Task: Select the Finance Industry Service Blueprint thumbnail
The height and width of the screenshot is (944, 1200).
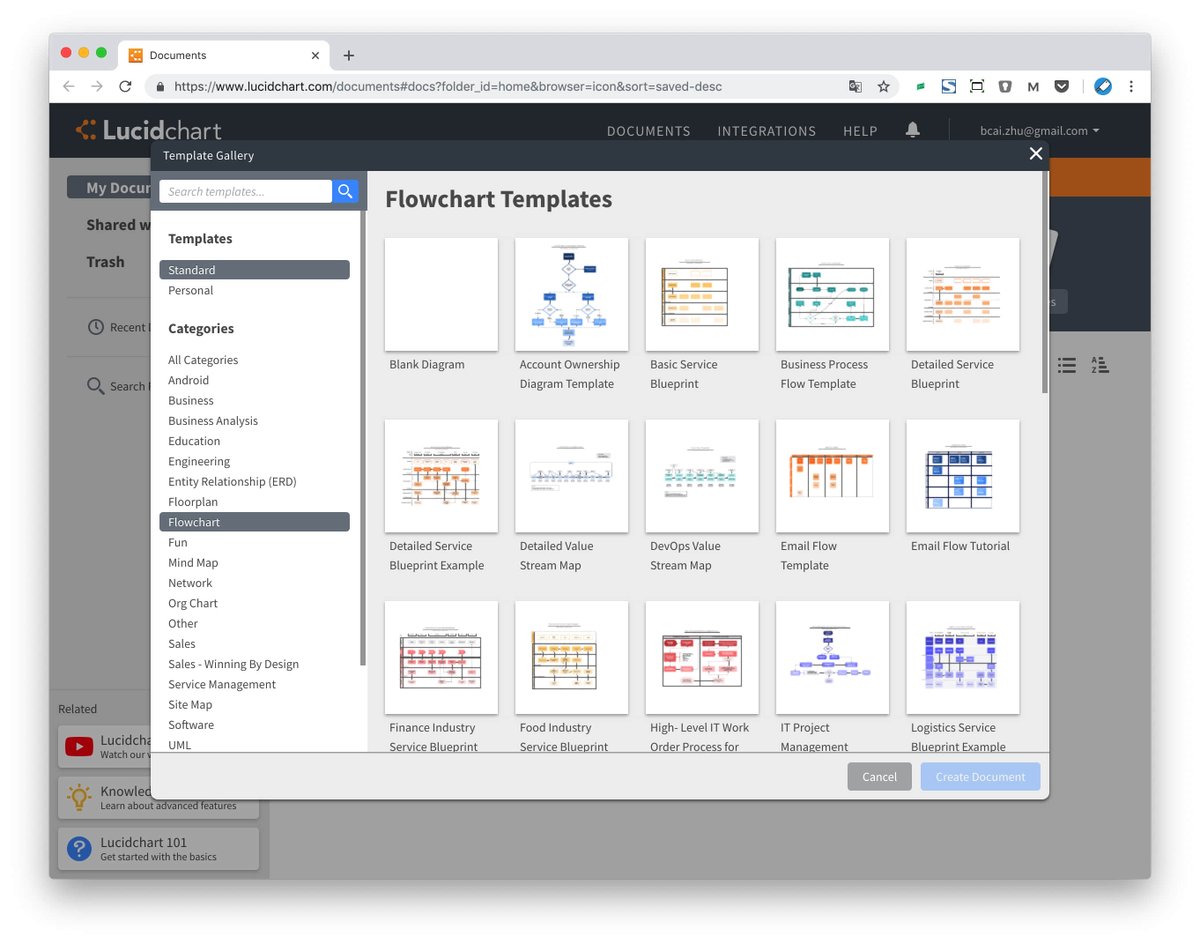Action: click(441, 657)
